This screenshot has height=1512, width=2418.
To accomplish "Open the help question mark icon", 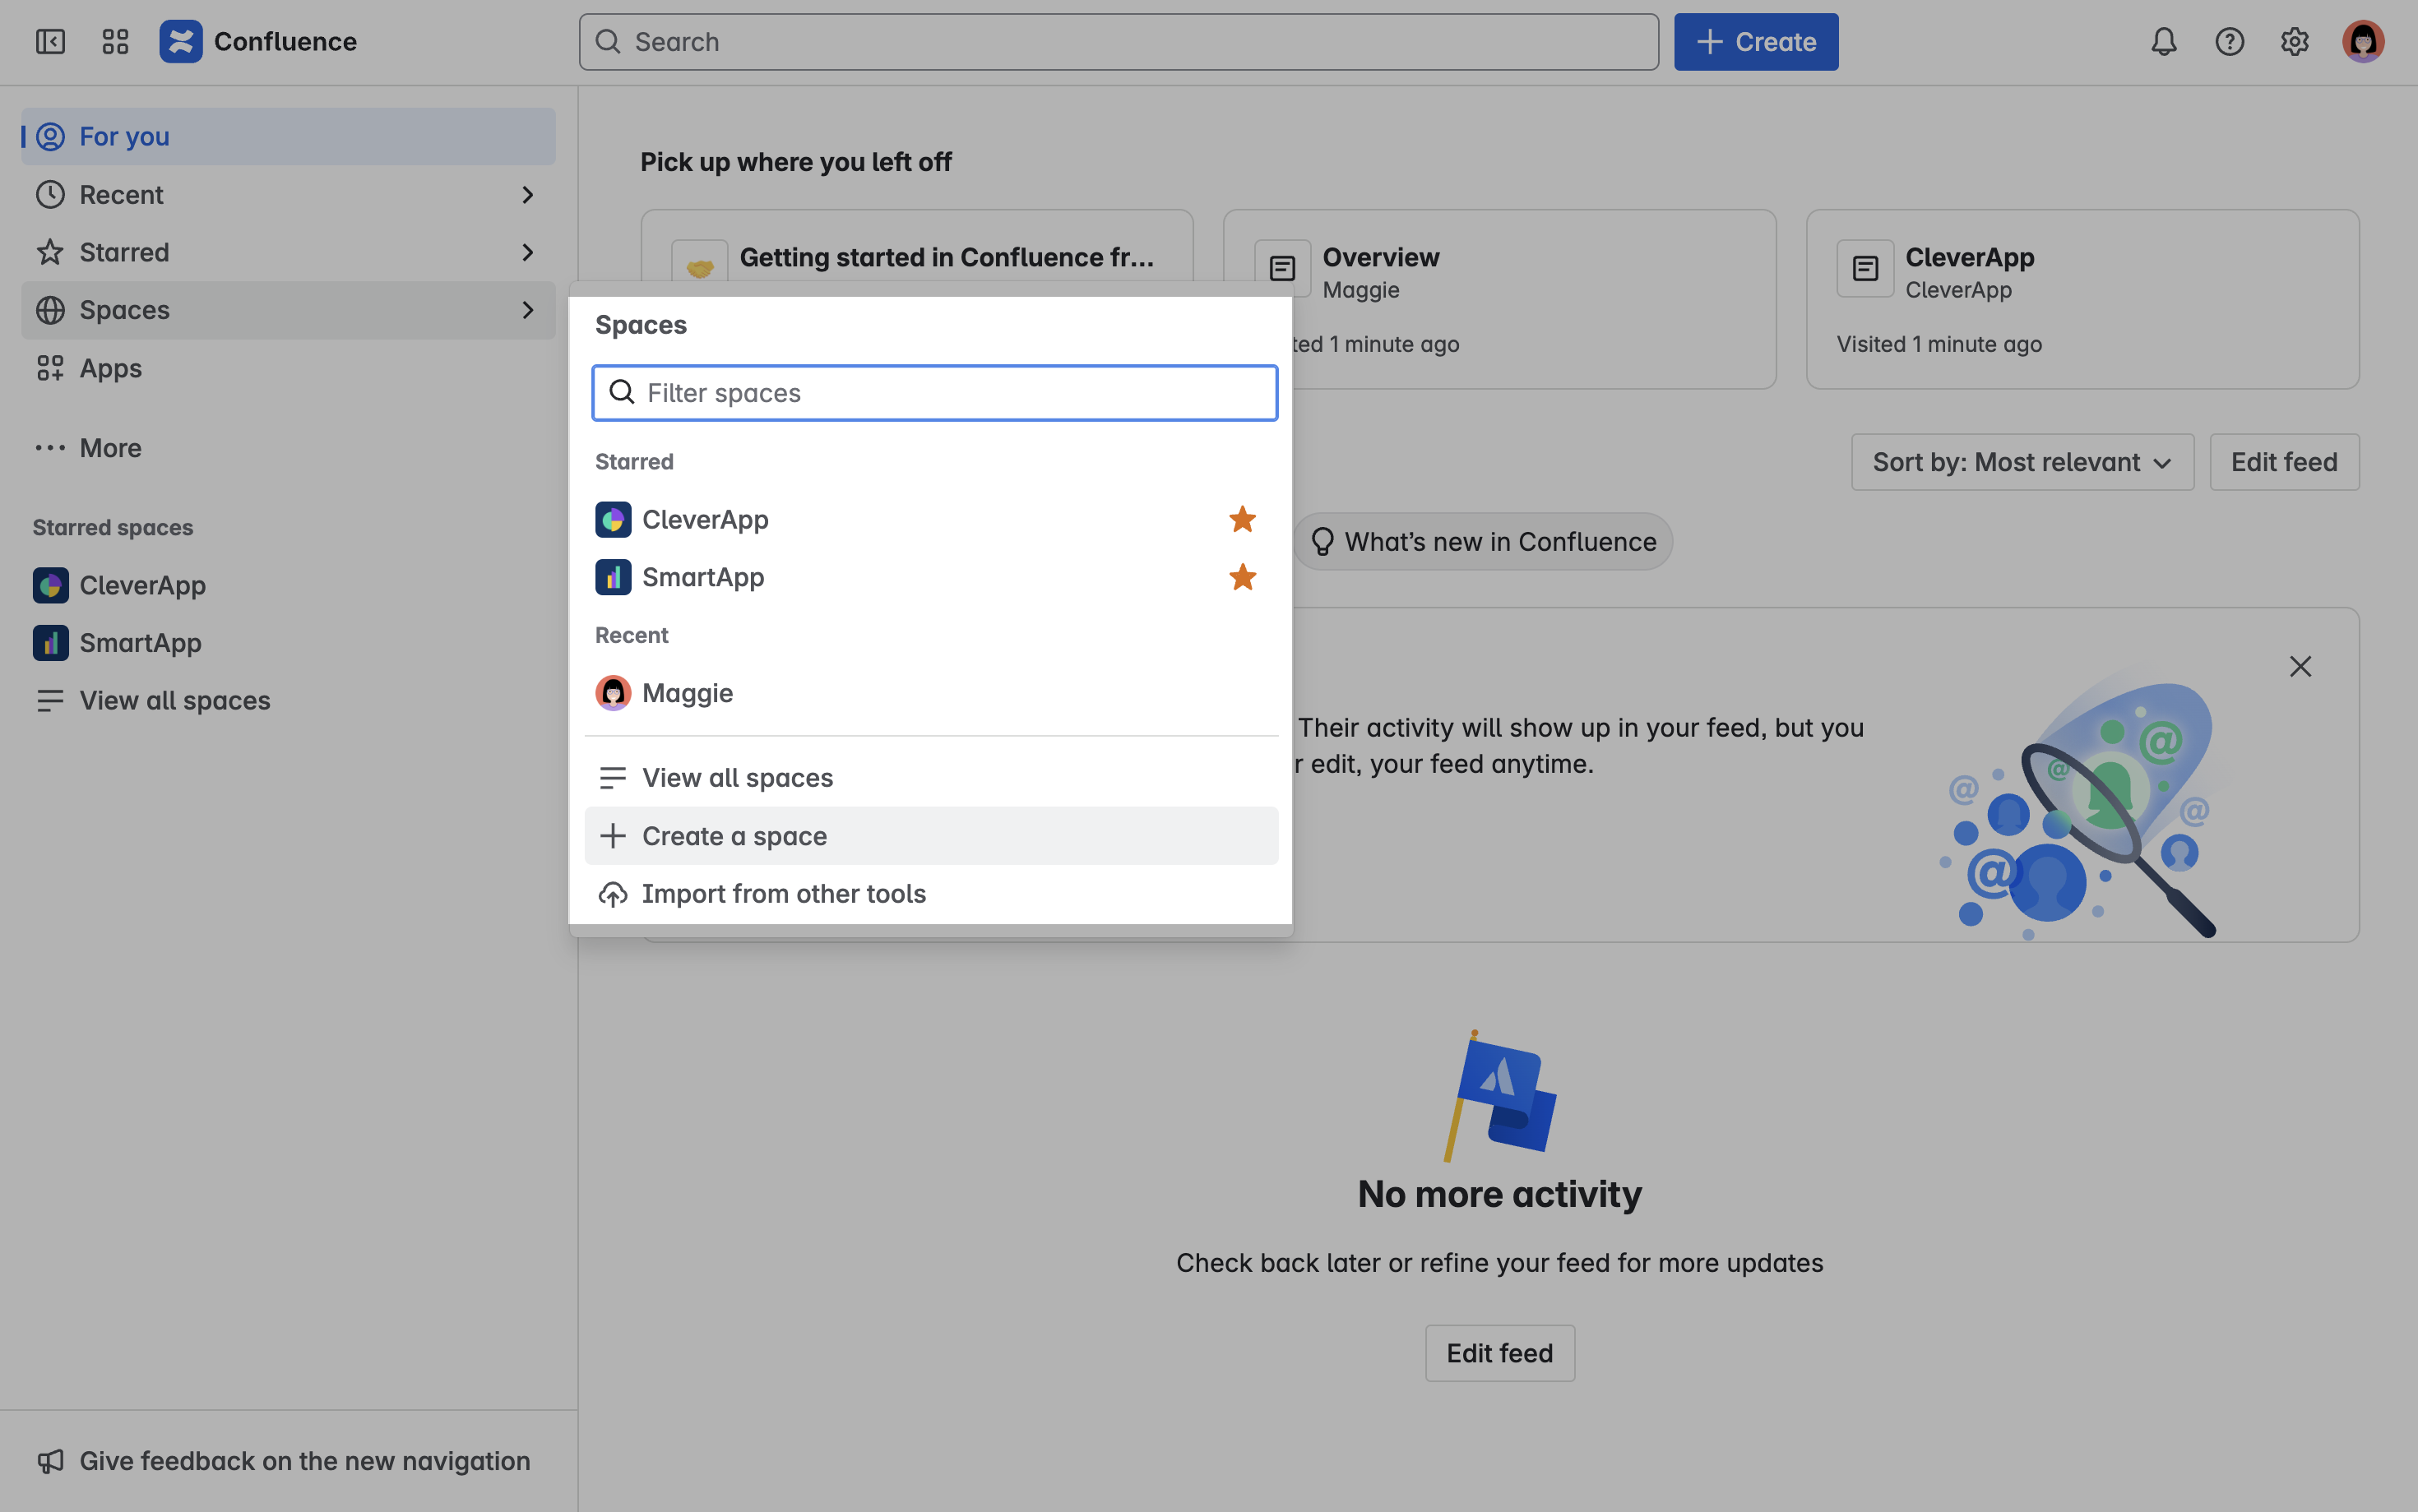I will tap(2229, 41).
